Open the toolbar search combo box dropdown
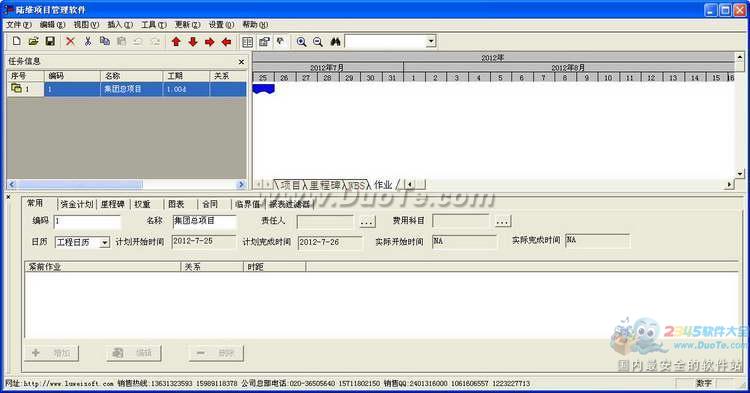The image size is (750, 393). point(431,41)
